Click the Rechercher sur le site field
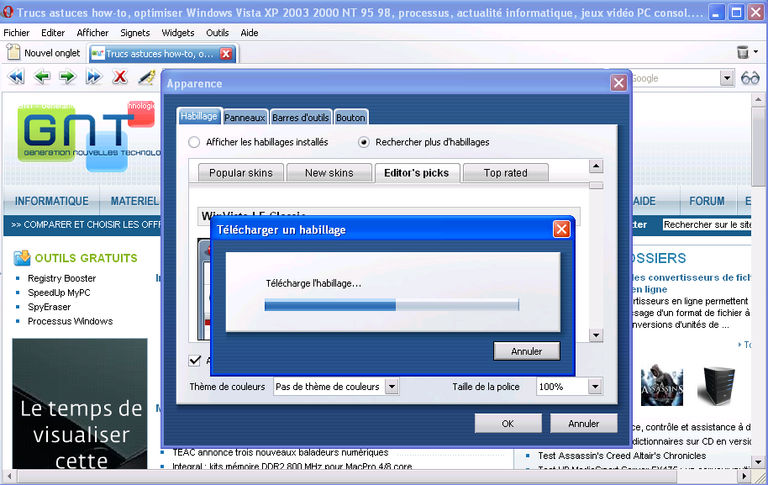Screen dimensions: 768x485 (x=707, y=225)
